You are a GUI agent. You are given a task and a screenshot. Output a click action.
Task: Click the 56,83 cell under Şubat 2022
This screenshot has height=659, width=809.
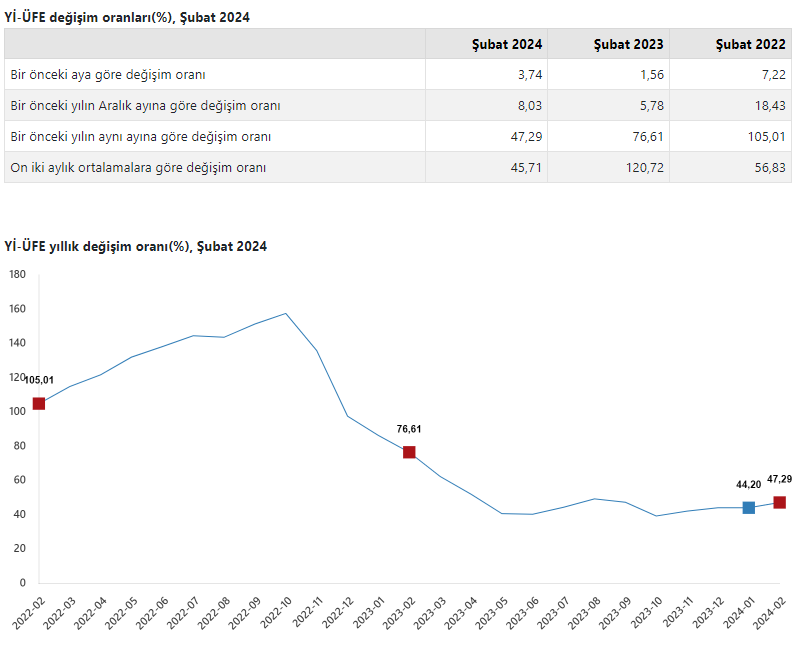[x=767, y=168]
